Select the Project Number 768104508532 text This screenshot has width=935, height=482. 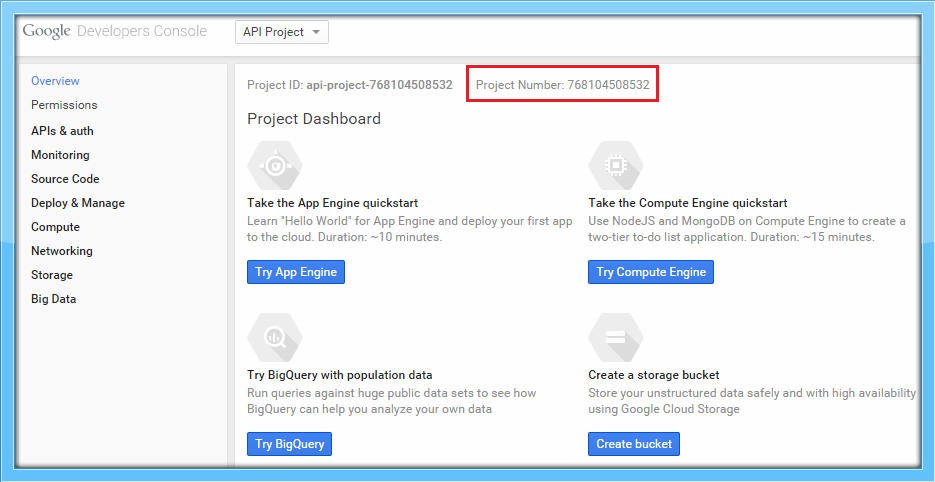562,85
